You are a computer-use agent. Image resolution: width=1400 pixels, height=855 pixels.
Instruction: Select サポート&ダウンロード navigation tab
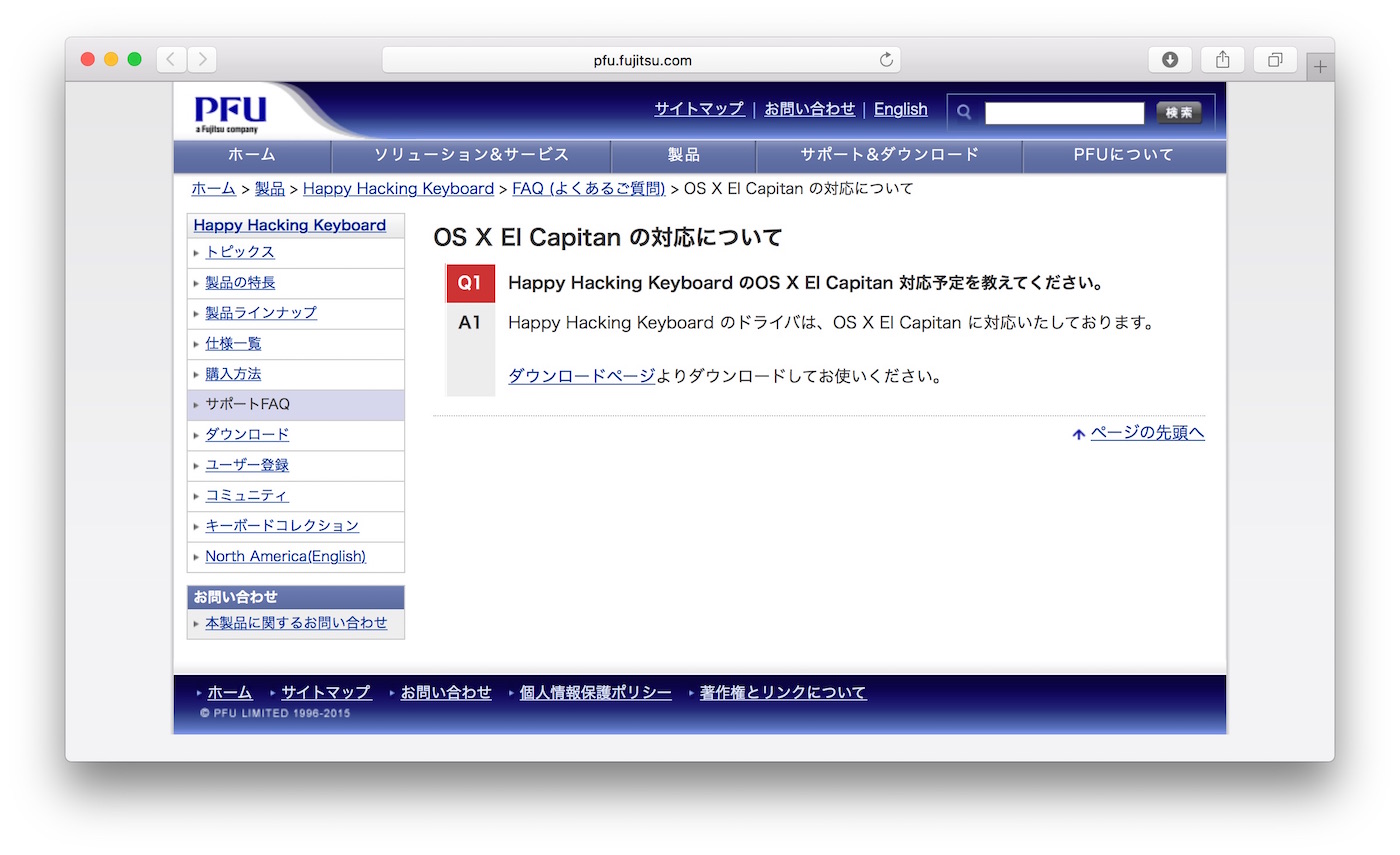coord(889,155)
